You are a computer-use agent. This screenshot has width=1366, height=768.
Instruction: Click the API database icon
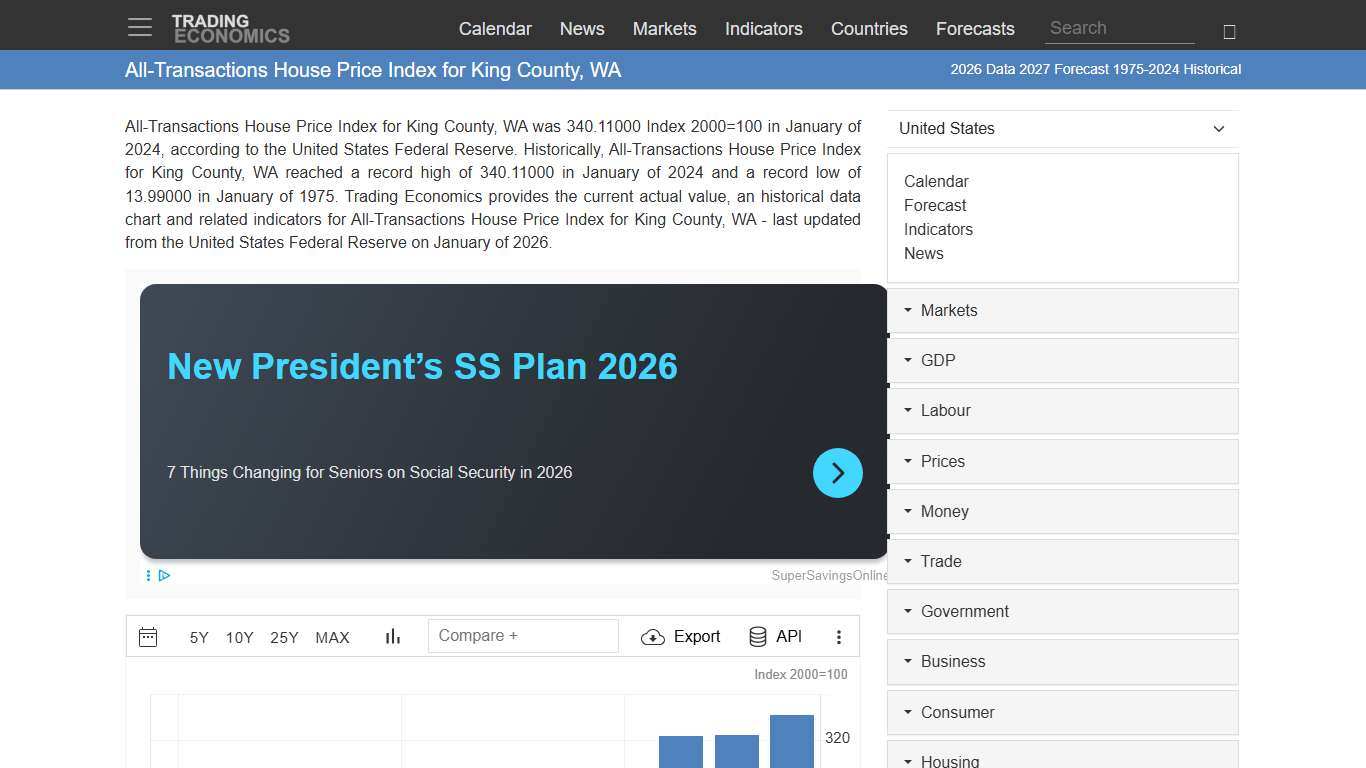(758, 637)
